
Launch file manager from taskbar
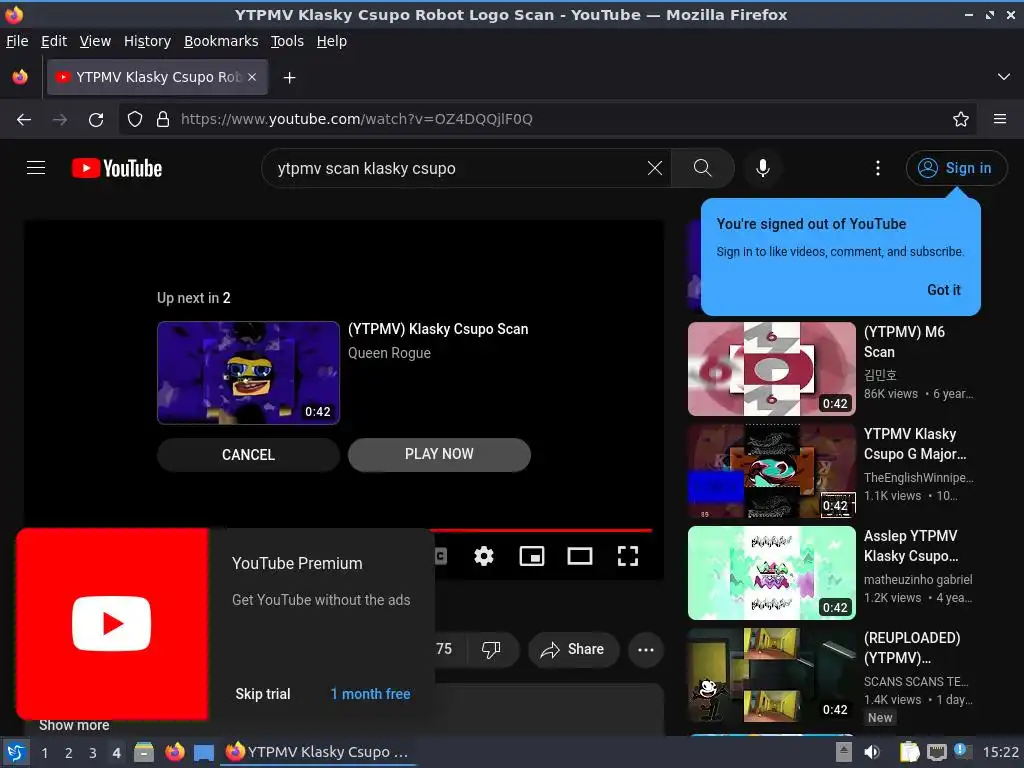[144, 752]
